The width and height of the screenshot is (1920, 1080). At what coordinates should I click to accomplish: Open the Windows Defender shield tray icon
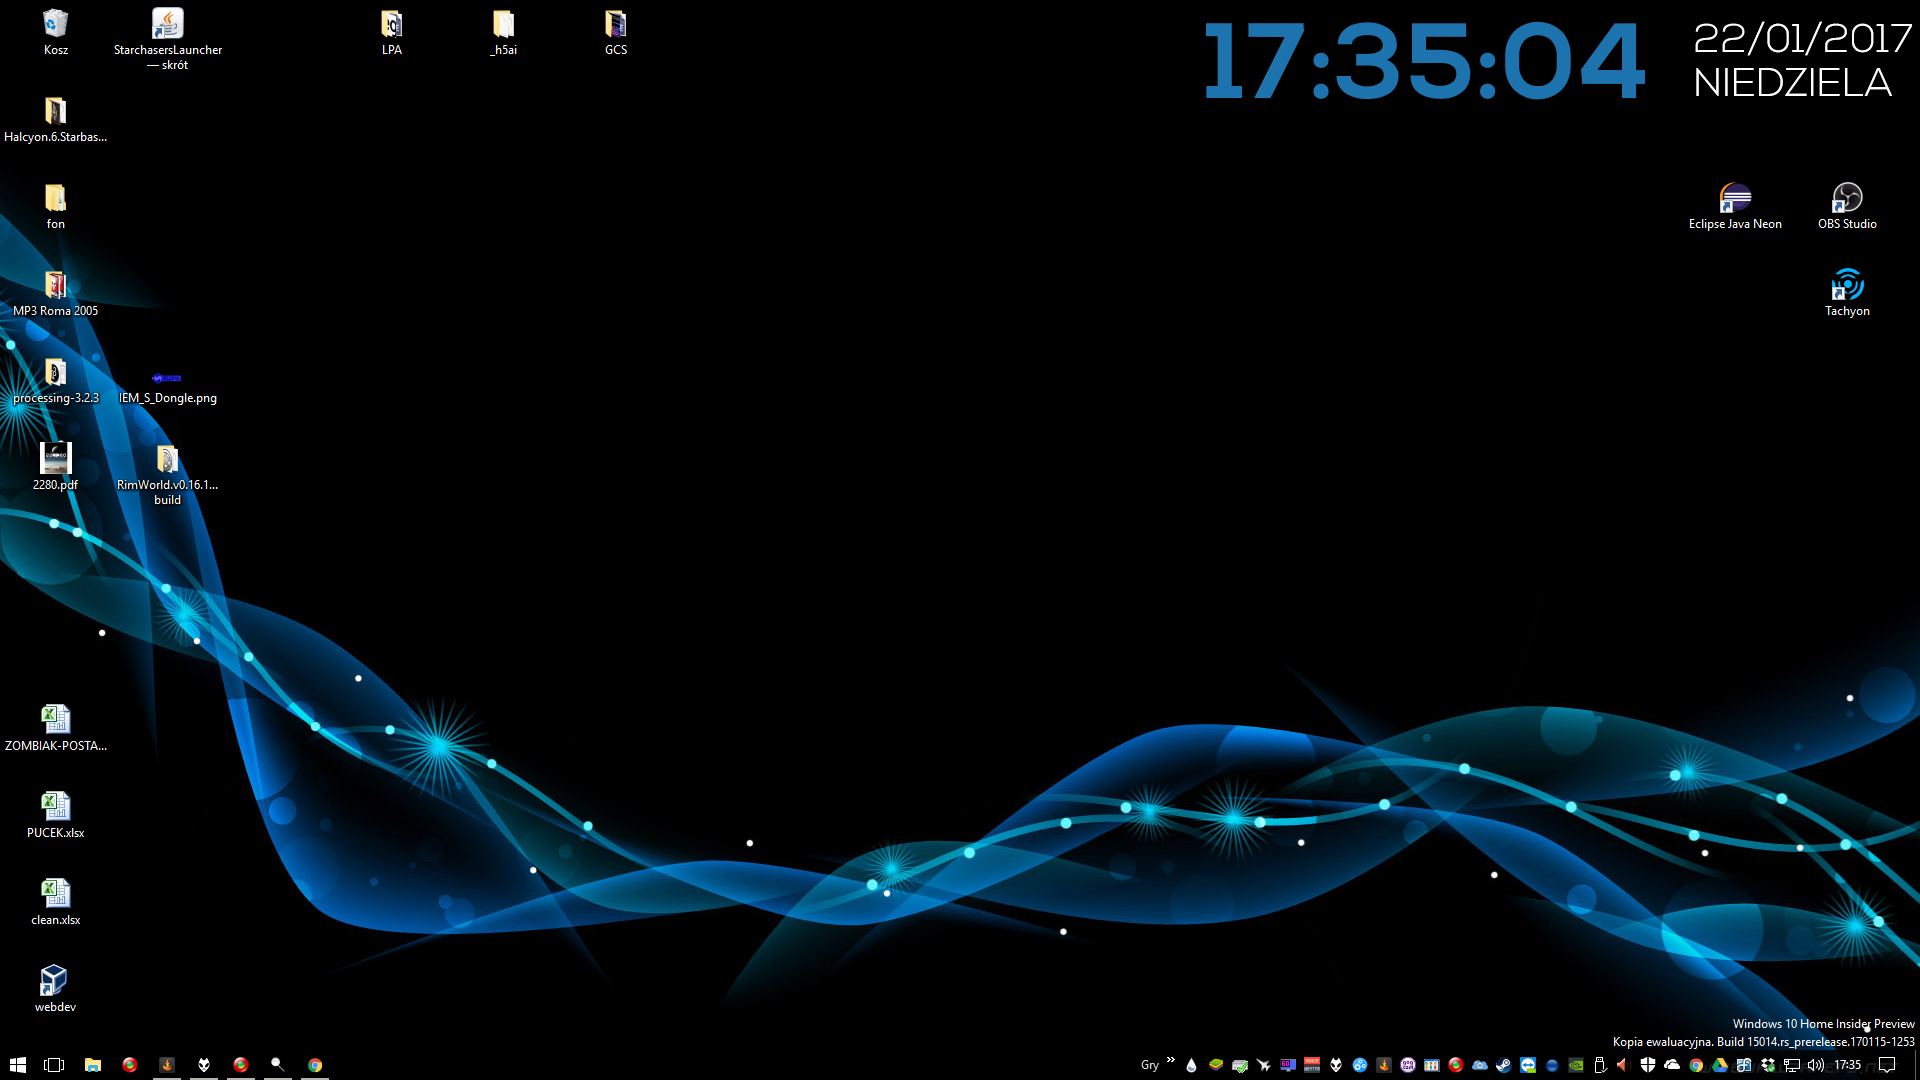[1647, 1065]
